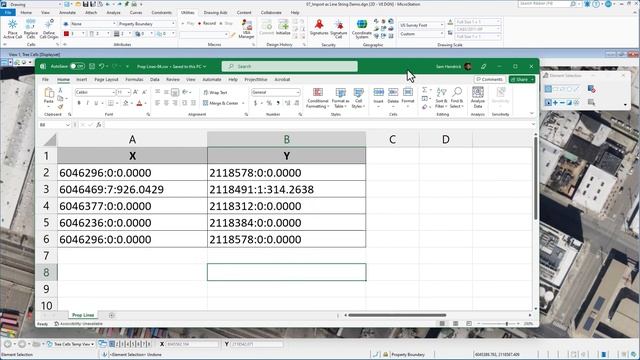Open Find & Select in Excel

(x=457, y=98)
